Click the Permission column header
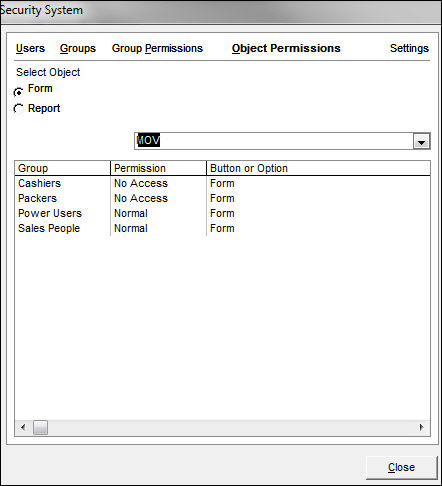Viewport: 442px width, 486px height. coord(158,168)
